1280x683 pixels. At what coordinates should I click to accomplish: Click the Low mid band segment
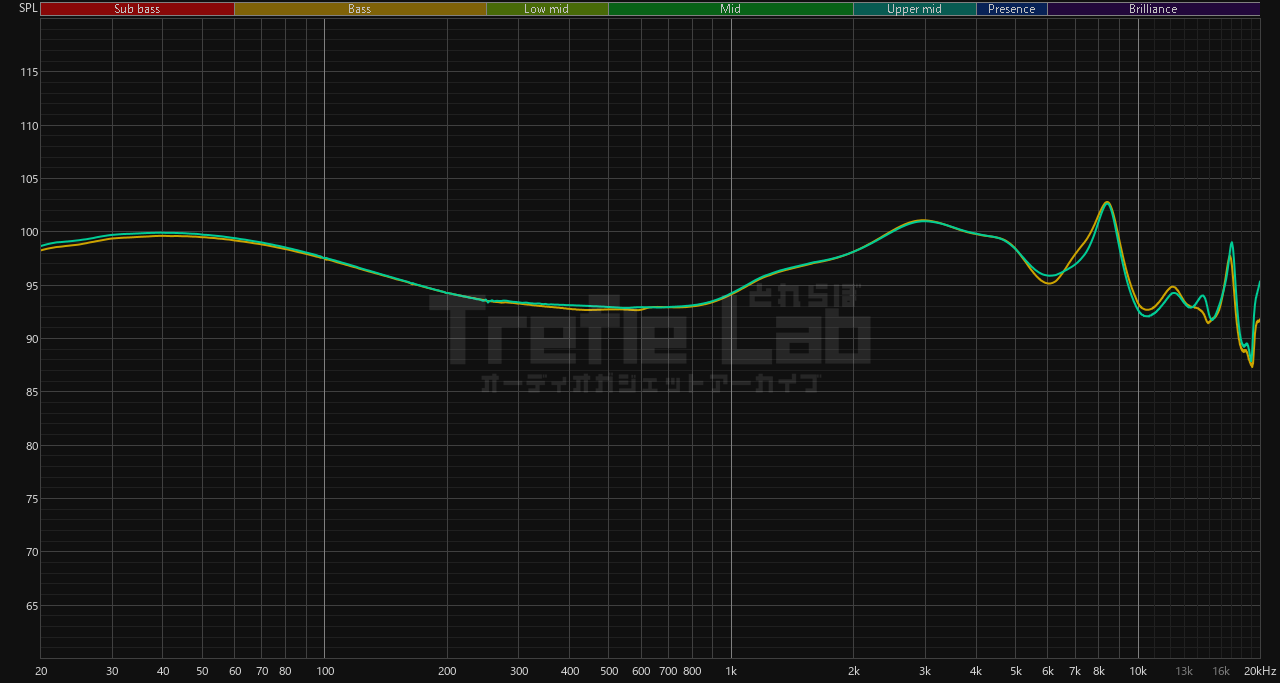coord(546,9)
